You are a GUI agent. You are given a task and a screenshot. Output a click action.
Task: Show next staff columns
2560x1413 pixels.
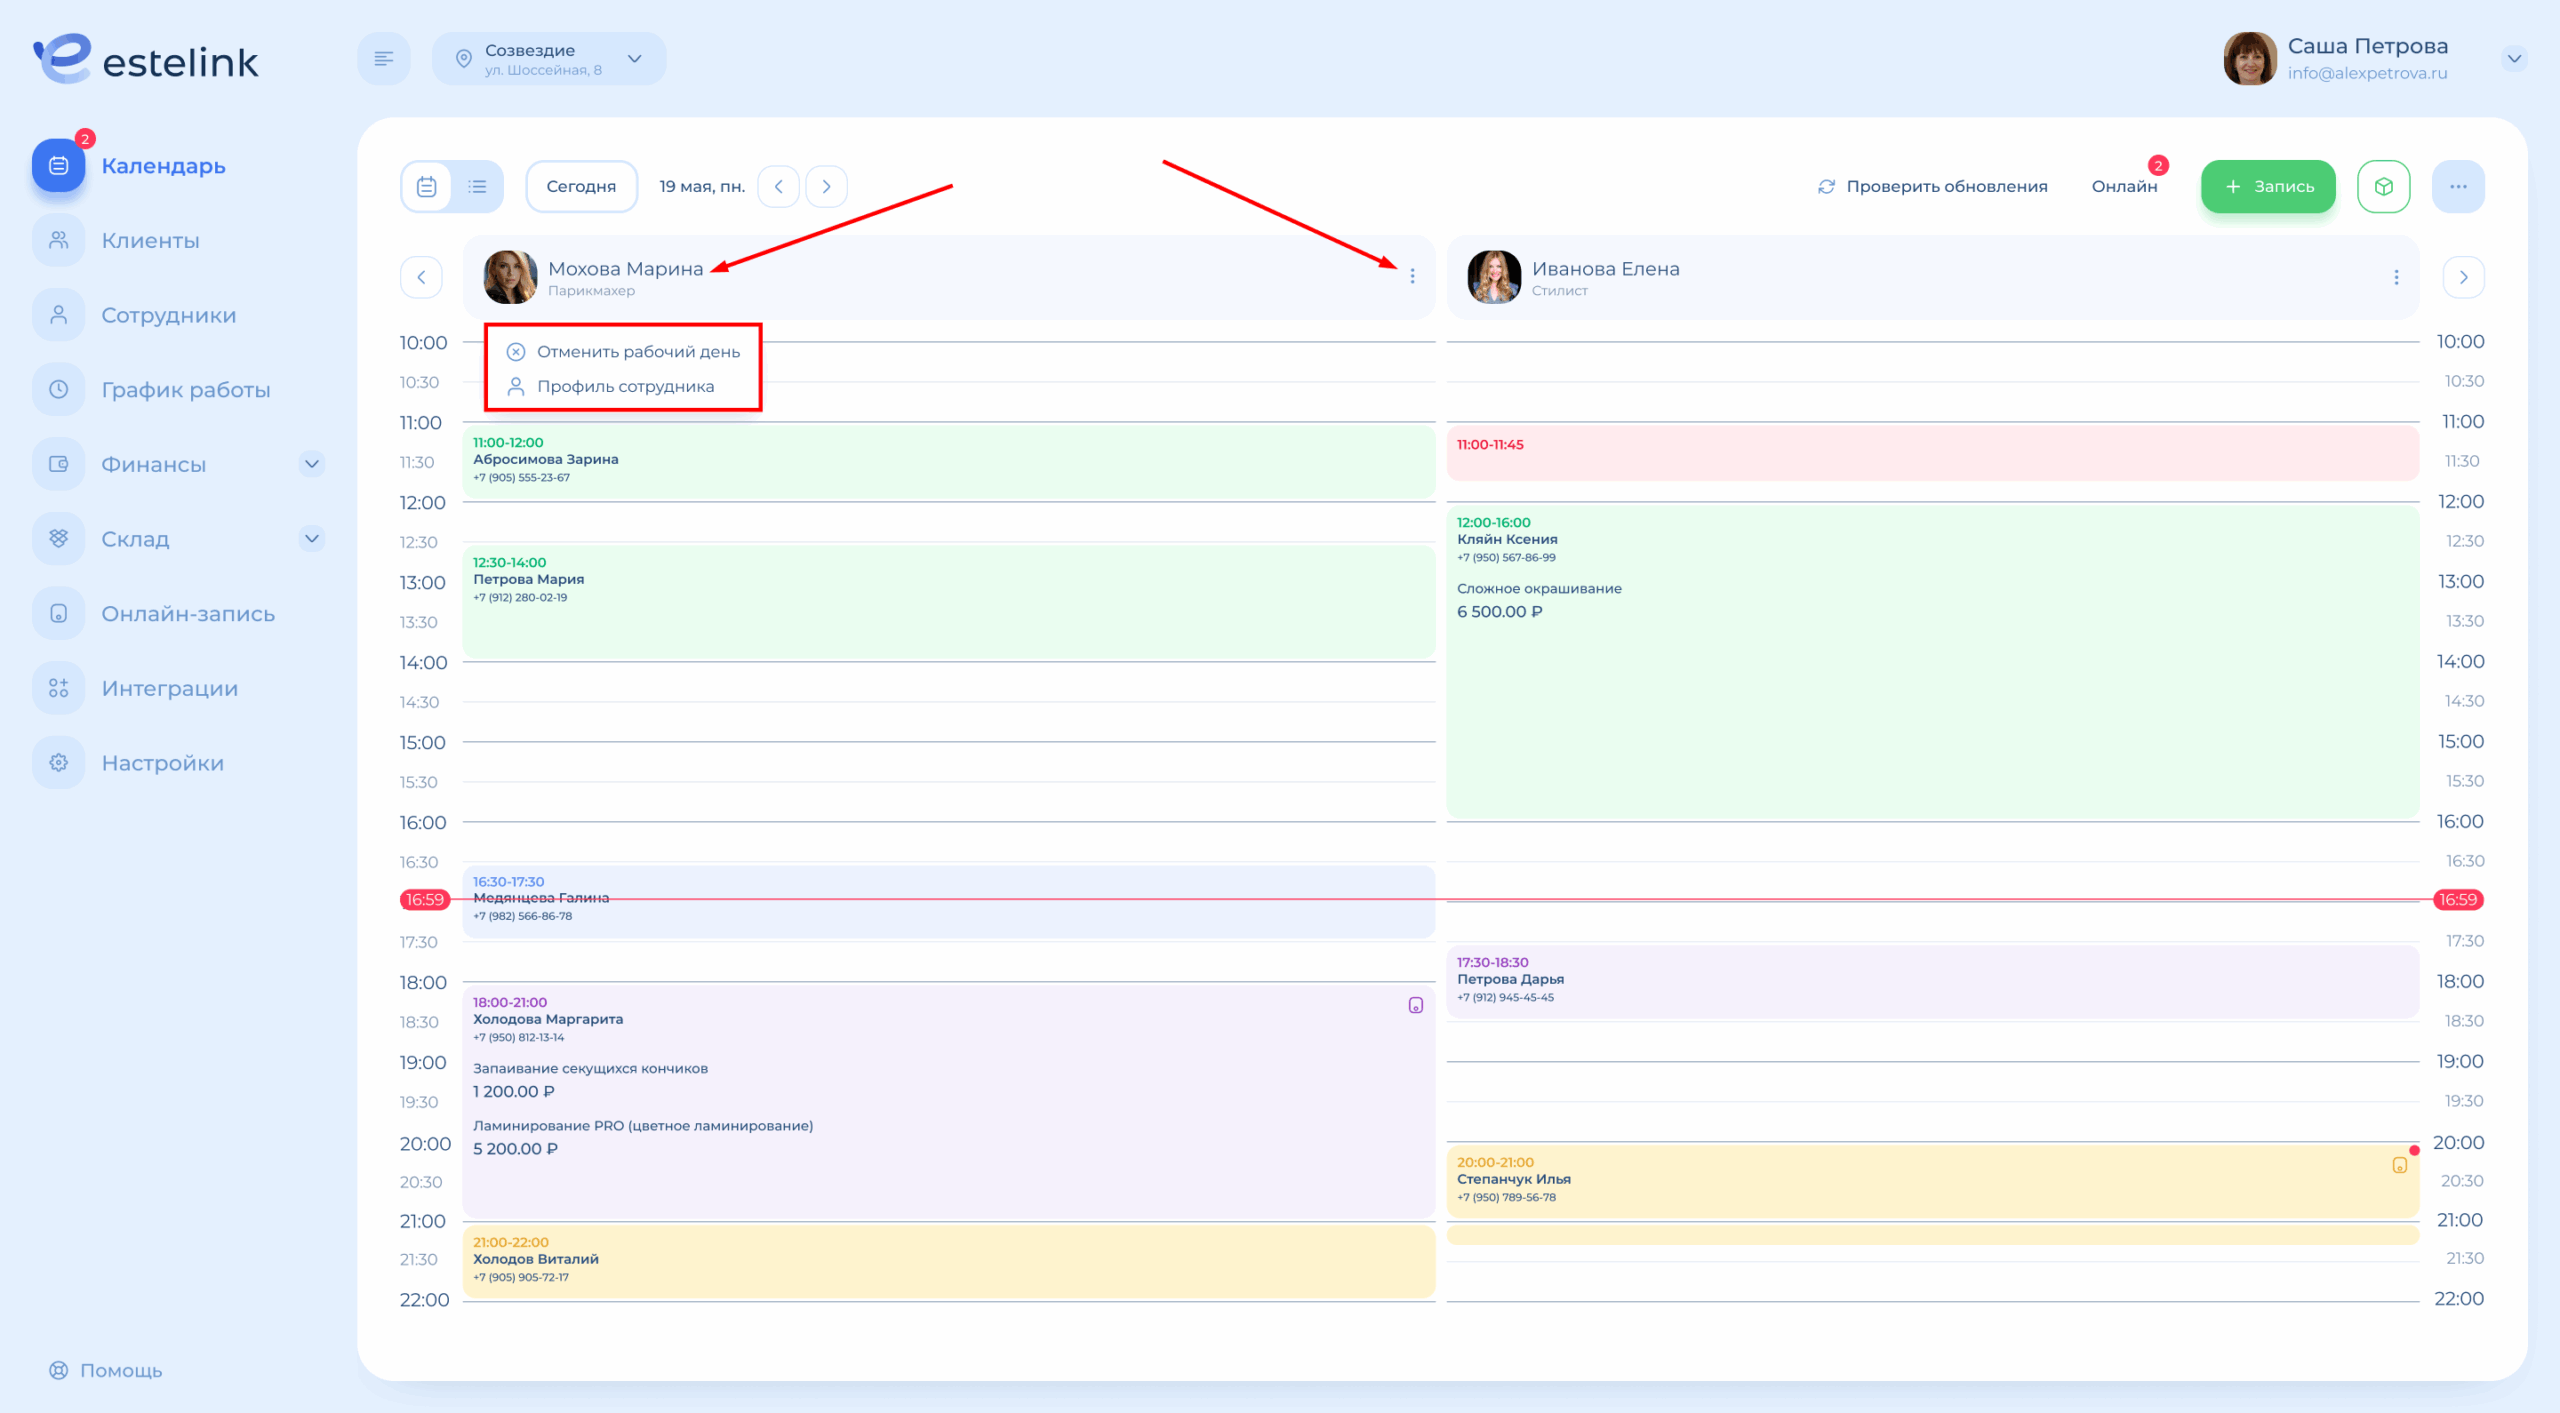pos(2464,277)
